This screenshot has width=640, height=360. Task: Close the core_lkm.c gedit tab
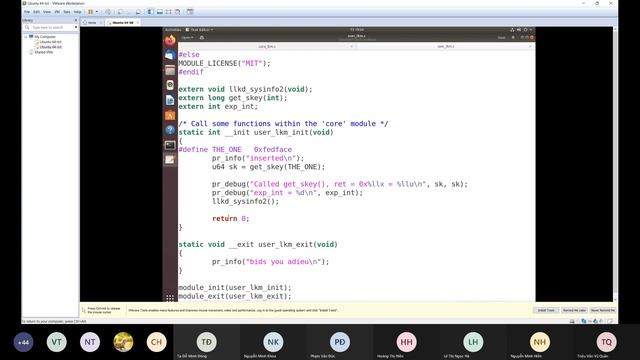(351, 47)
